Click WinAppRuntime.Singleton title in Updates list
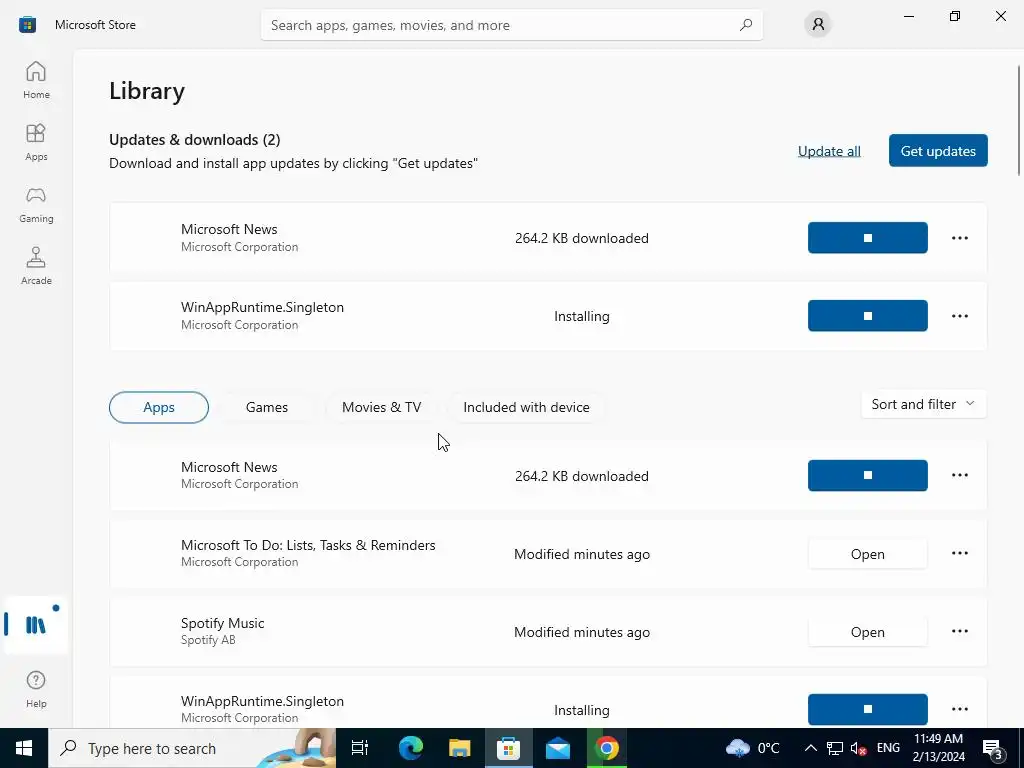This screenshot has height=768, width=1024. [263, 308]
